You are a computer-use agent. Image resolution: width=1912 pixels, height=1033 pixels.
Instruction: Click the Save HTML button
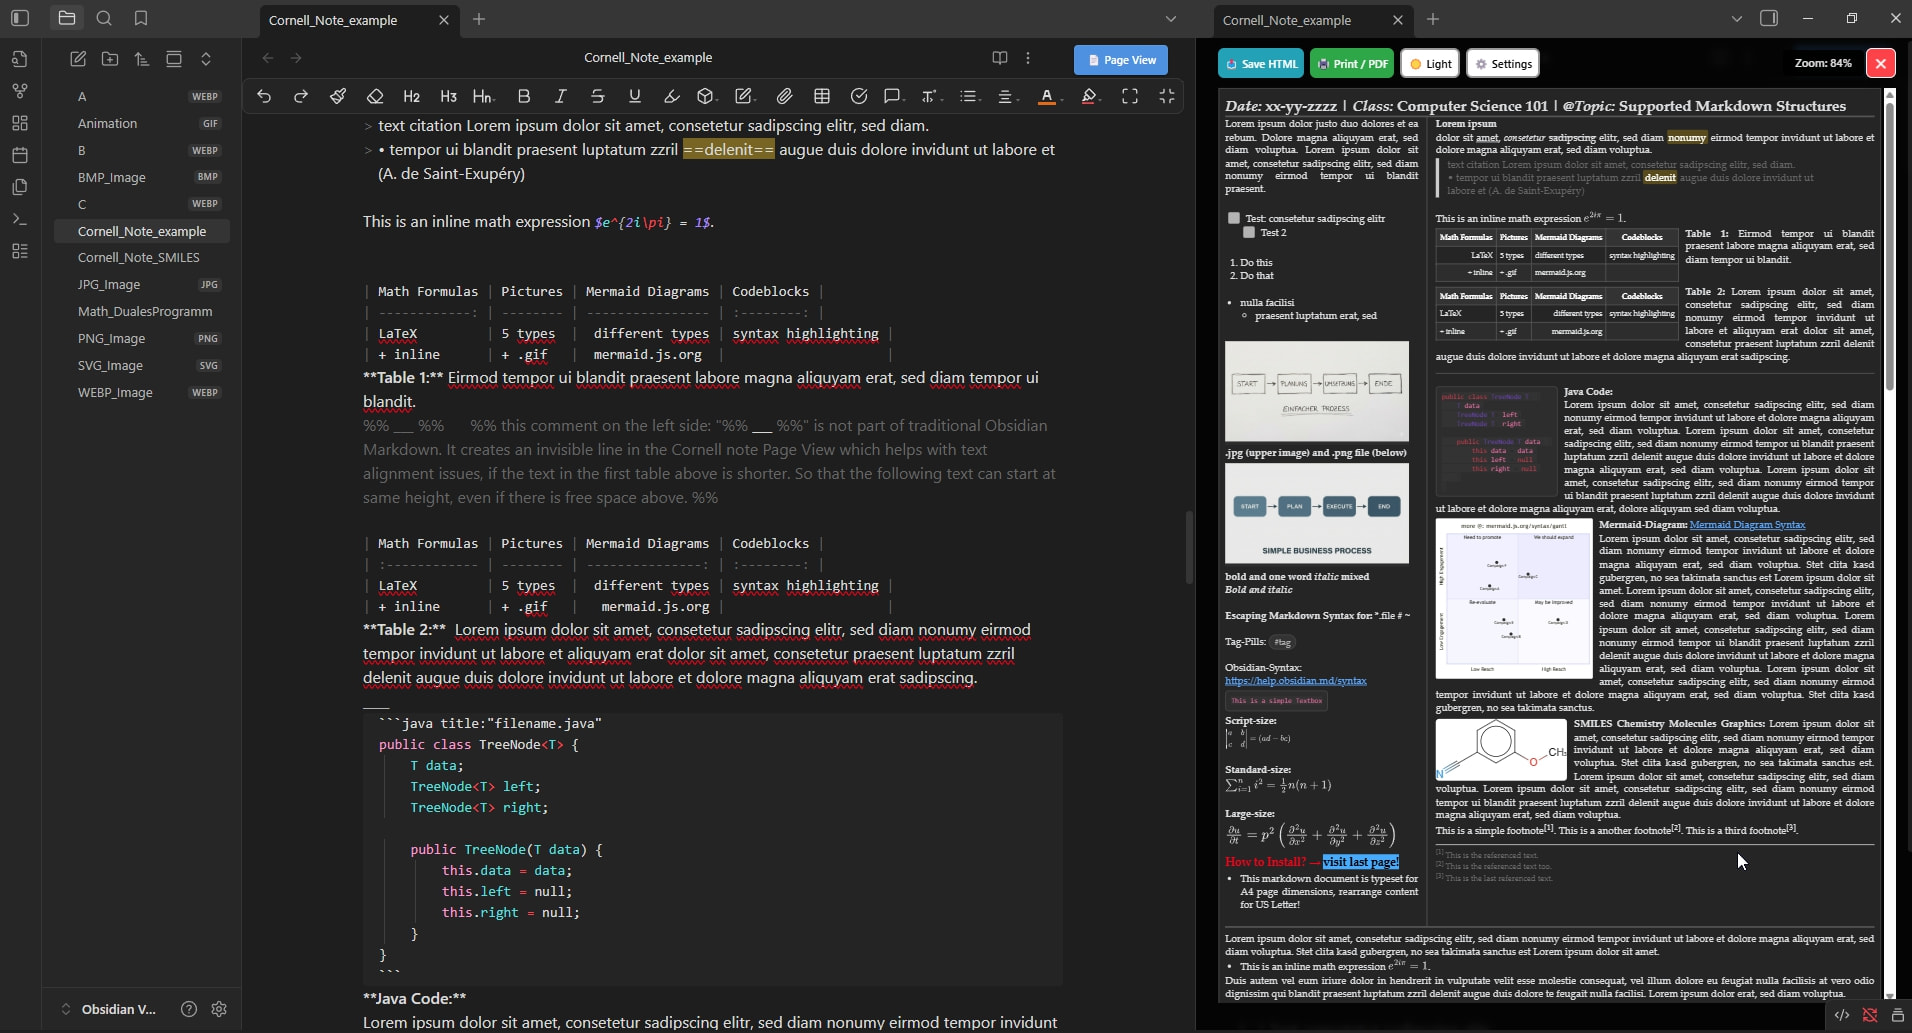tap(1260, 64)
